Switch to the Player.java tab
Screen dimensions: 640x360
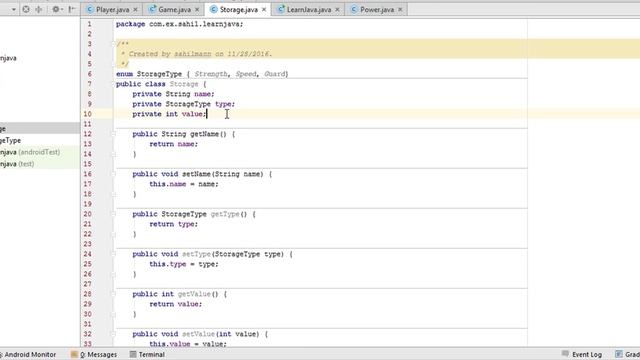tap(113, 9)
